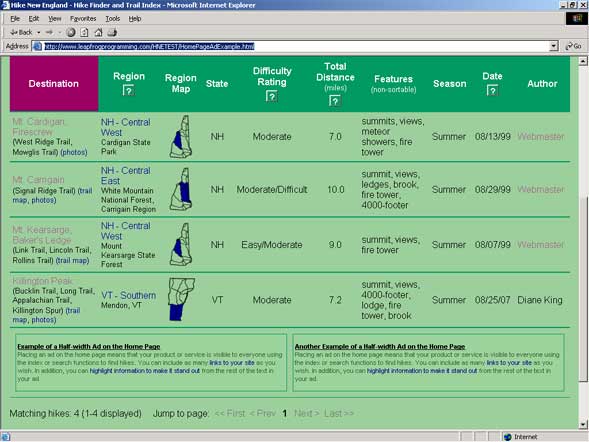Click the Internet zone status bar icon

pyautogui.click(x=508, y=437)
